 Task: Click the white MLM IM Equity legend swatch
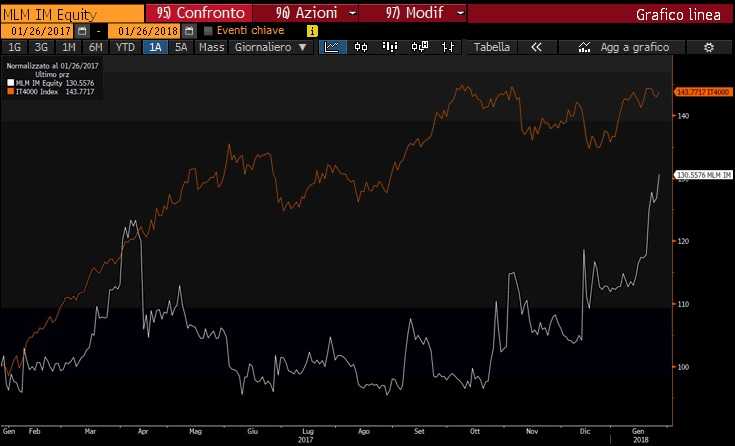(11, 83)
